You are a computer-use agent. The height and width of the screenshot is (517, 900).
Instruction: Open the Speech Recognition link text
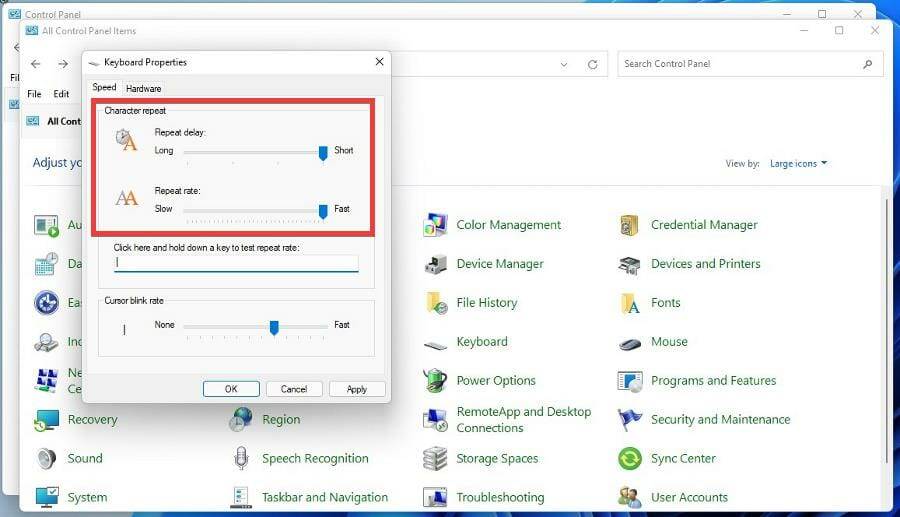coord(315,458)
